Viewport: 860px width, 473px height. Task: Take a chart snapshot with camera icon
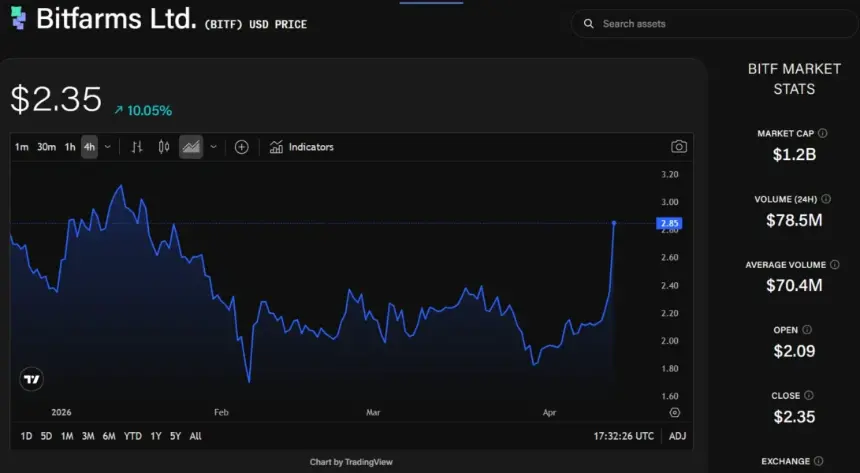coord(679,147)
